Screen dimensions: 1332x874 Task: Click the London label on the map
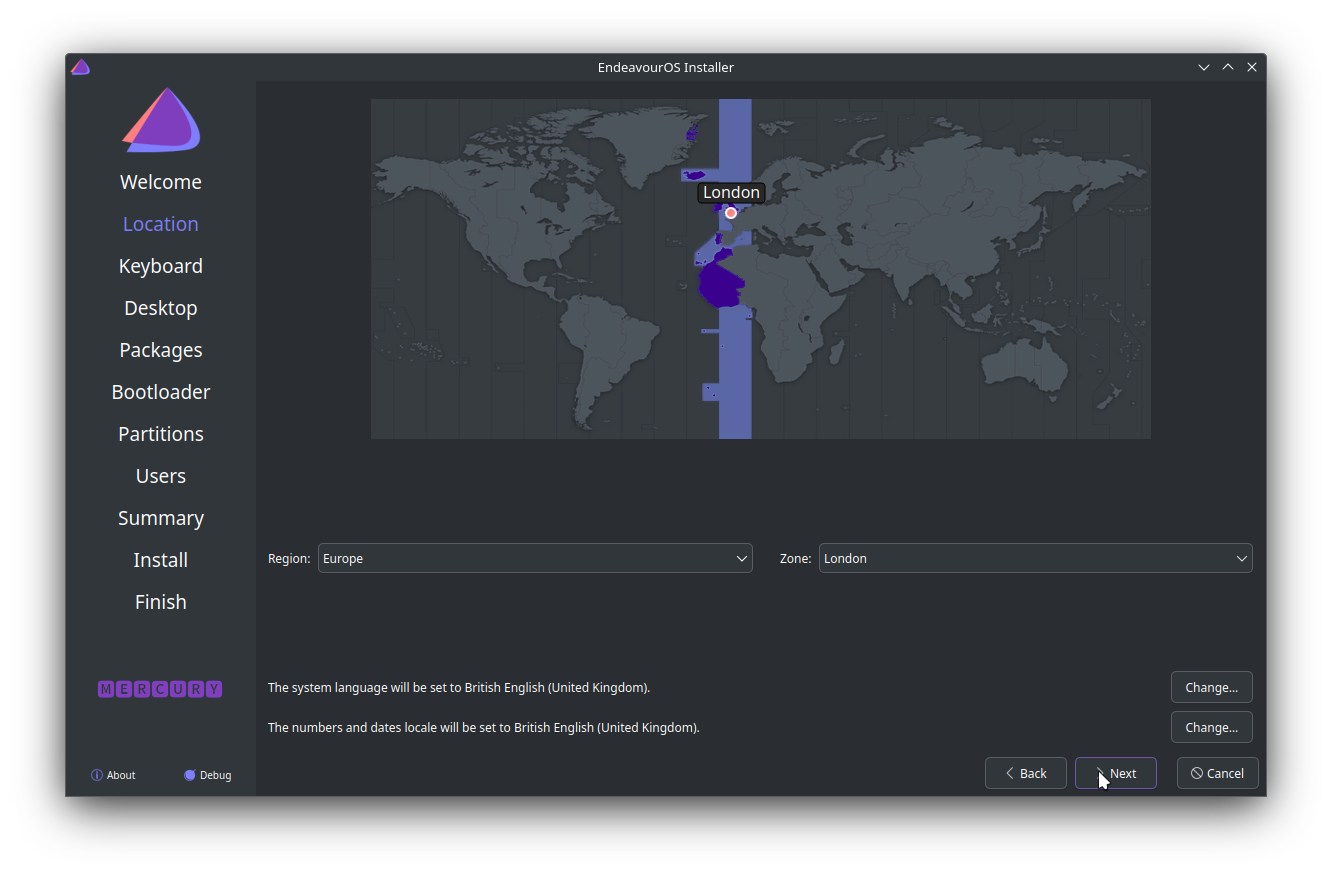[731, 192]
